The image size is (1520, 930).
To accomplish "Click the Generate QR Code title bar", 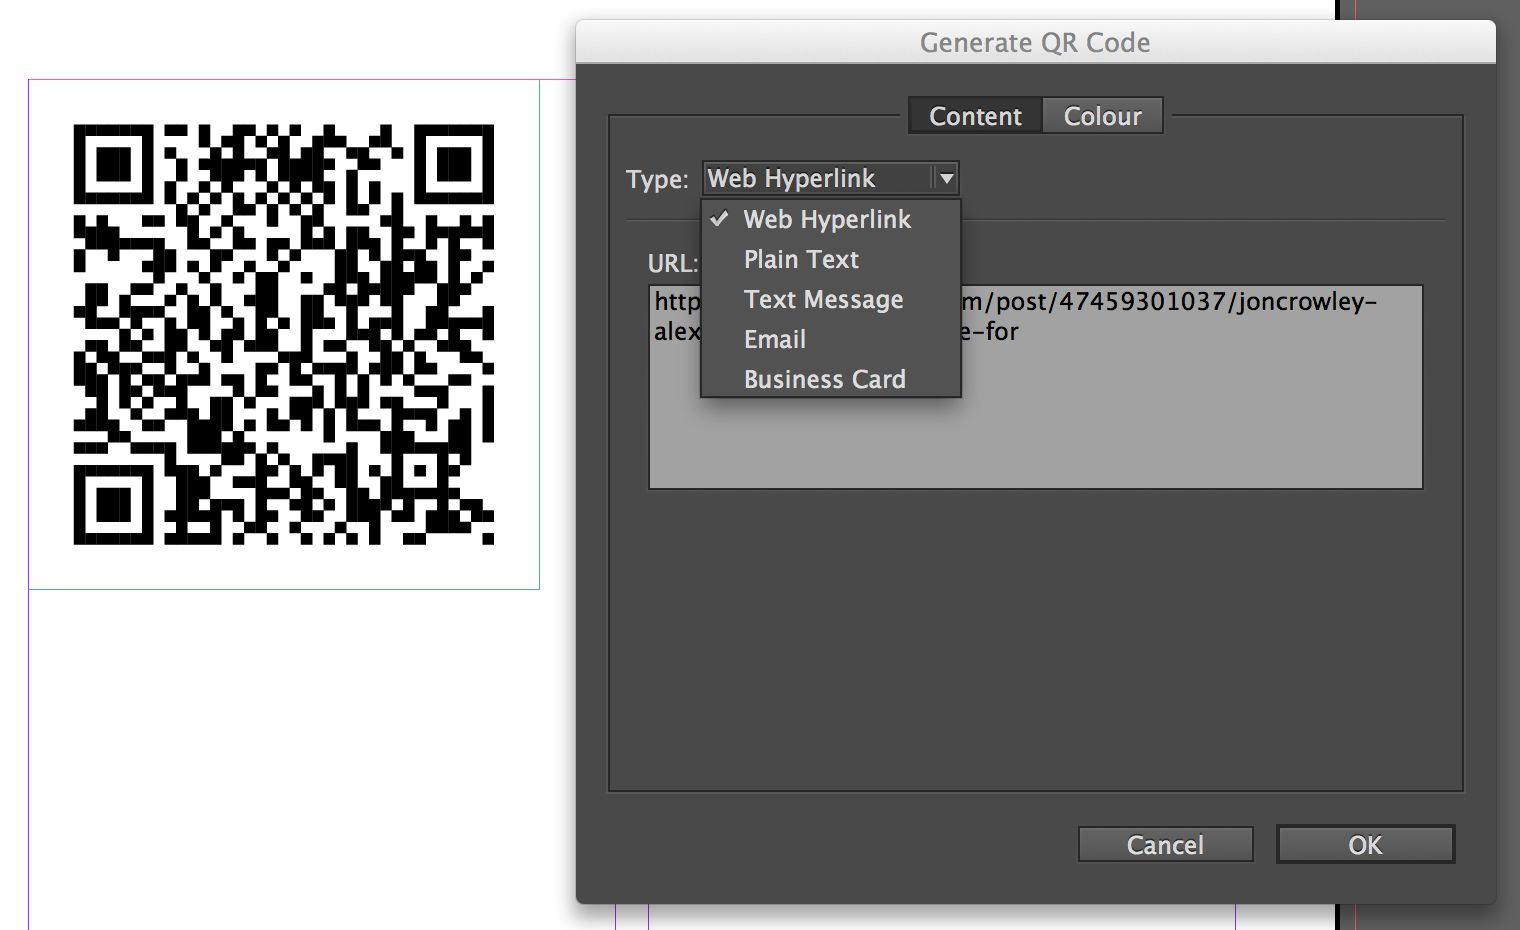I will click(1035, 42).
